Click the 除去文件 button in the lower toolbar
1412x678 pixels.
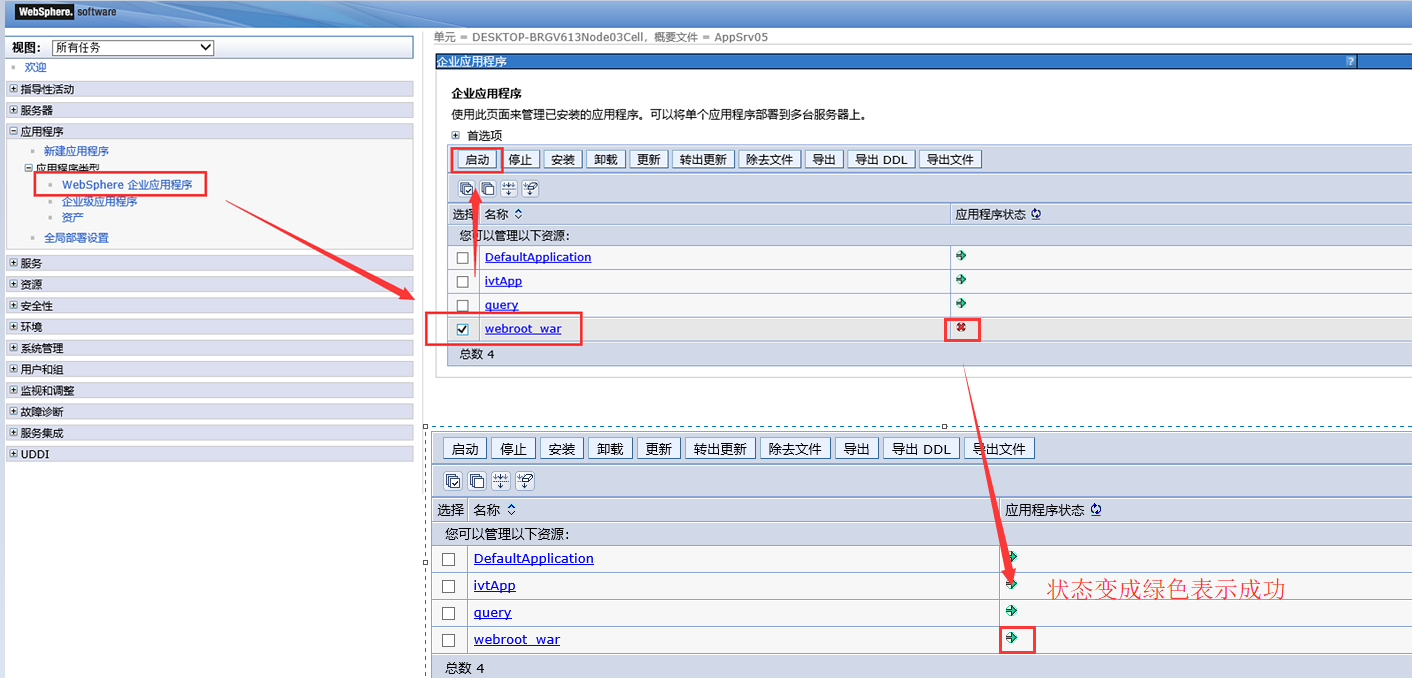(795, 449)
